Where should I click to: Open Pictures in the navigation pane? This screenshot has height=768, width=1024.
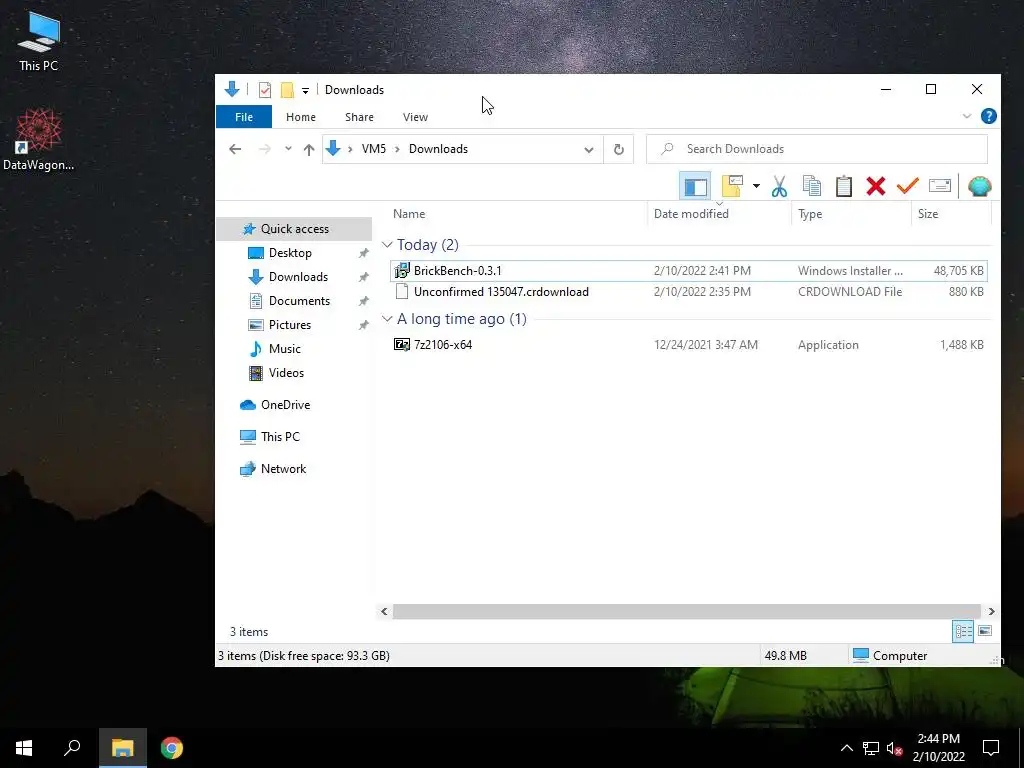coord(289,325)
